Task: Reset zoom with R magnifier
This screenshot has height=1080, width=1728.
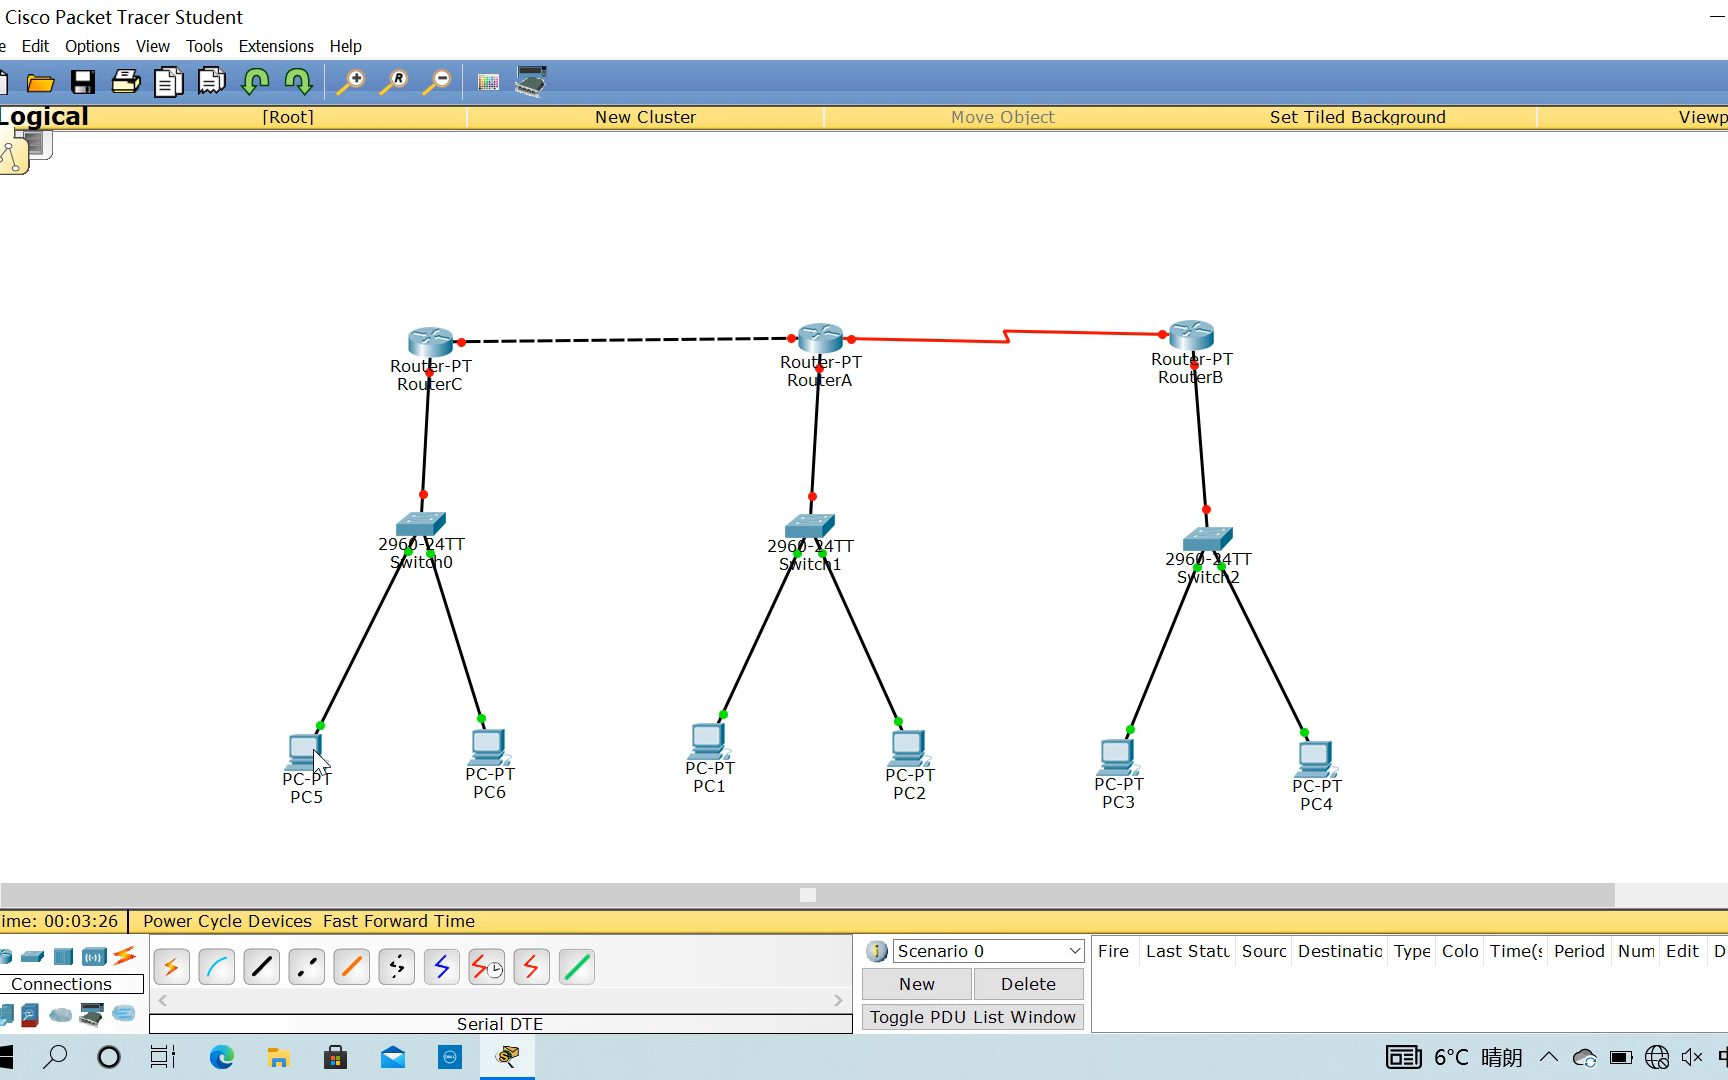Action: pyautogui.click(x=393, y=82)
